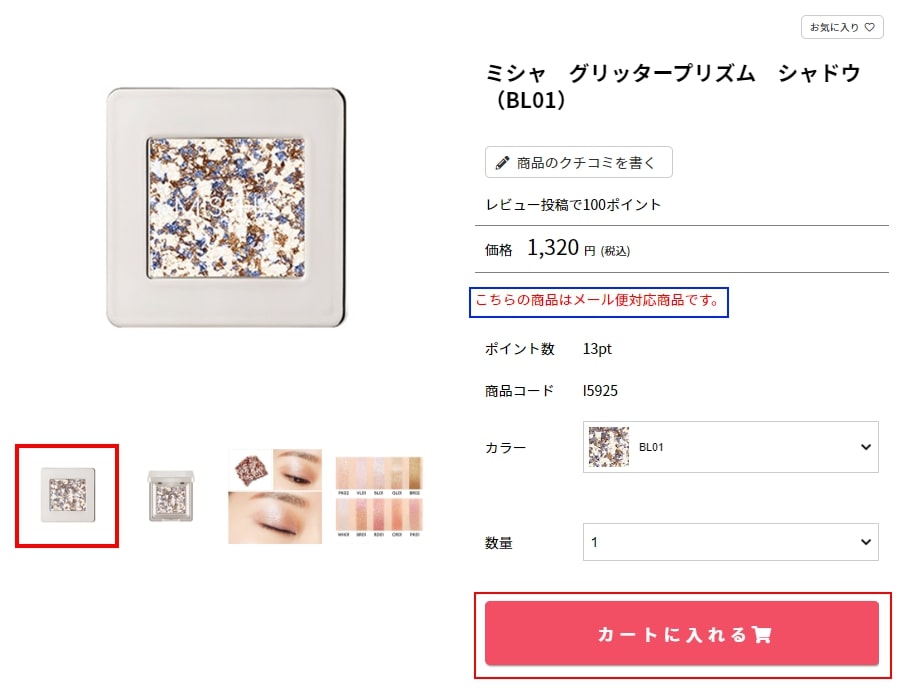900x695 pixels.
Task: Open the quantity selector showing 1
Action: coord(730,542)
